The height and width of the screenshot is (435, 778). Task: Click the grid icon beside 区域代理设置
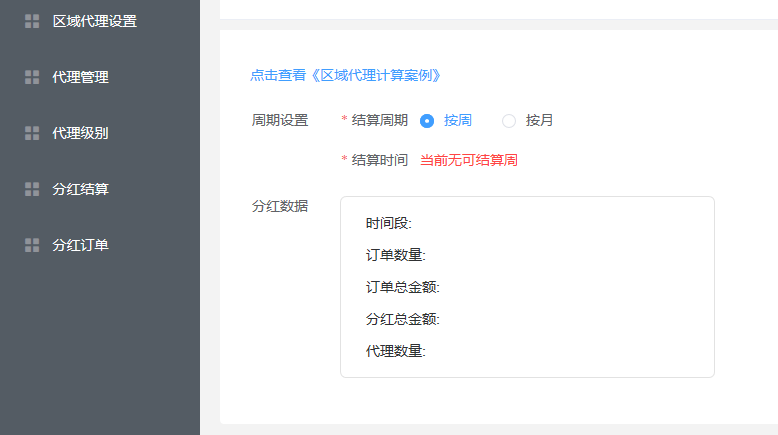32,21
